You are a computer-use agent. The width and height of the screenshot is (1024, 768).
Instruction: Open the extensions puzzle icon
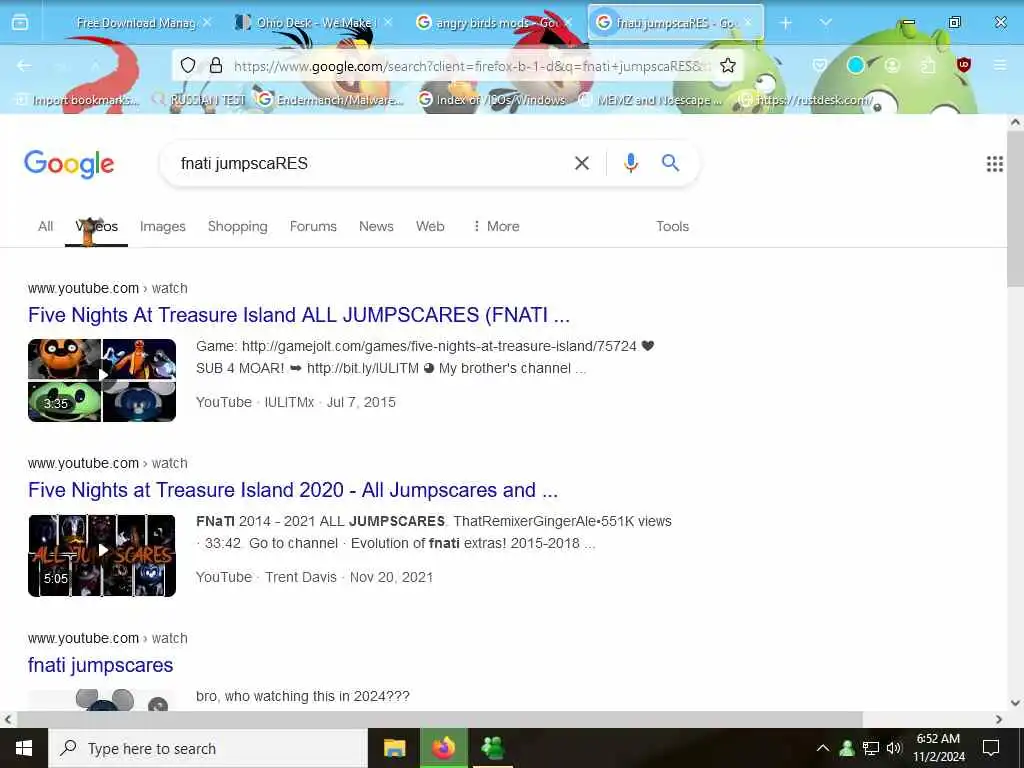pyautogui.click(x=928, y=65)
